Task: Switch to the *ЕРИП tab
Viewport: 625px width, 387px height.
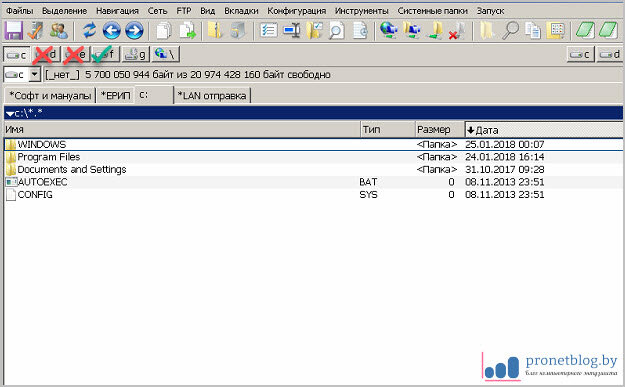Action: pos(116,96)
